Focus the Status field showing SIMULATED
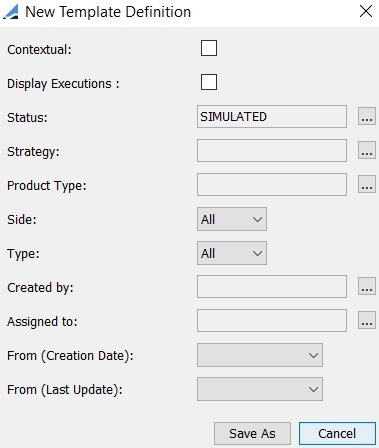Screen dimensions: 379x448 (272, 116)
